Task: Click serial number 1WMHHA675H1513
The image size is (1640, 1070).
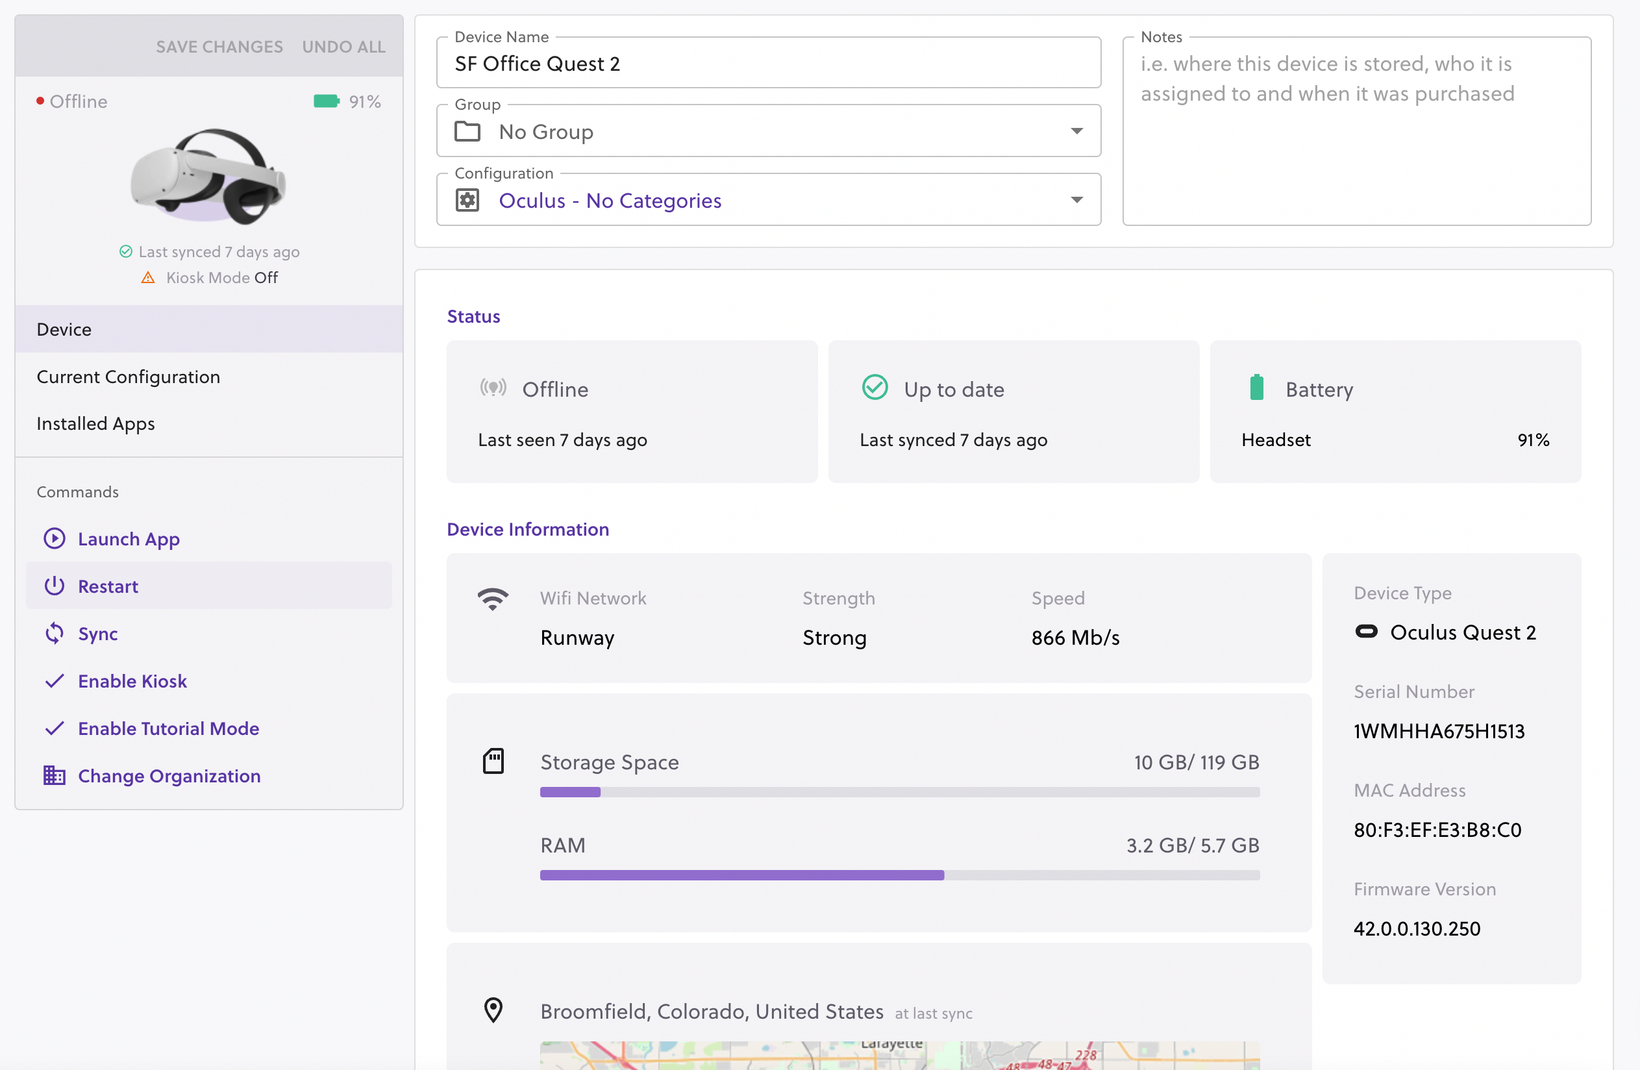Action: [x=1439, y=731]
